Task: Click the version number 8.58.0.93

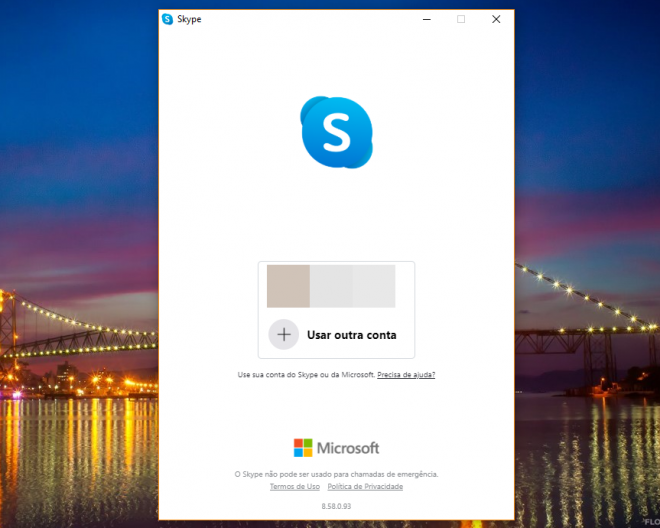Action: click(336, 507)
